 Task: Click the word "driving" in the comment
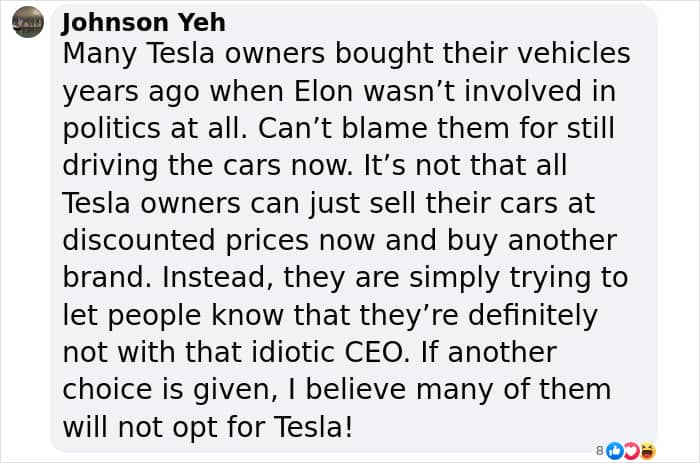click(x=105, y=167)
